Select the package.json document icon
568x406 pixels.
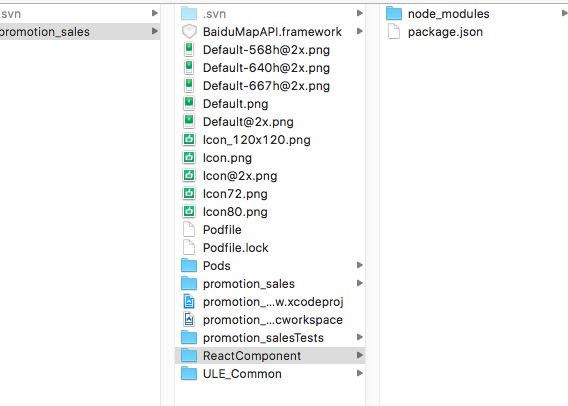[394, 32]
